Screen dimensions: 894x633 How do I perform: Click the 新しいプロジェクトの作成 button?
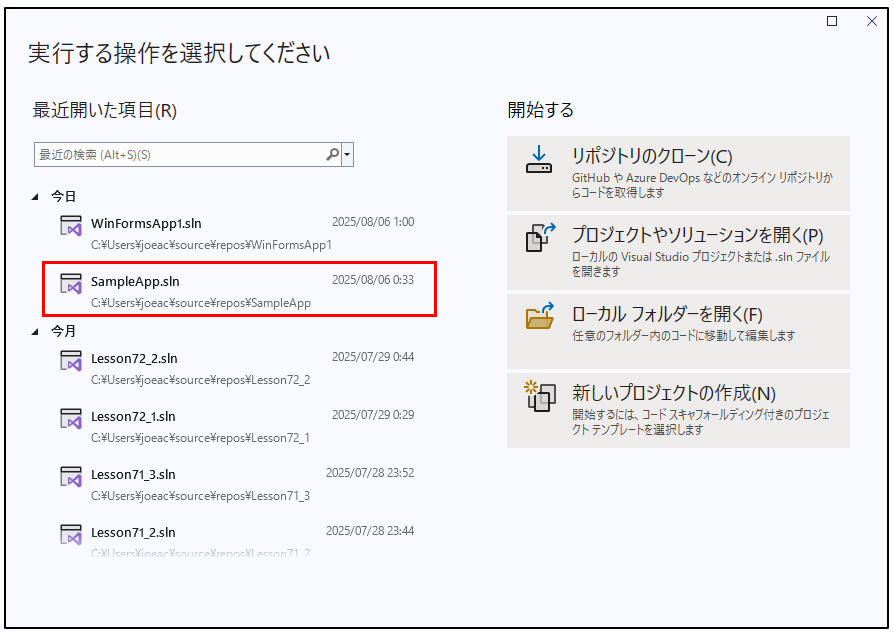click(678, 409)
